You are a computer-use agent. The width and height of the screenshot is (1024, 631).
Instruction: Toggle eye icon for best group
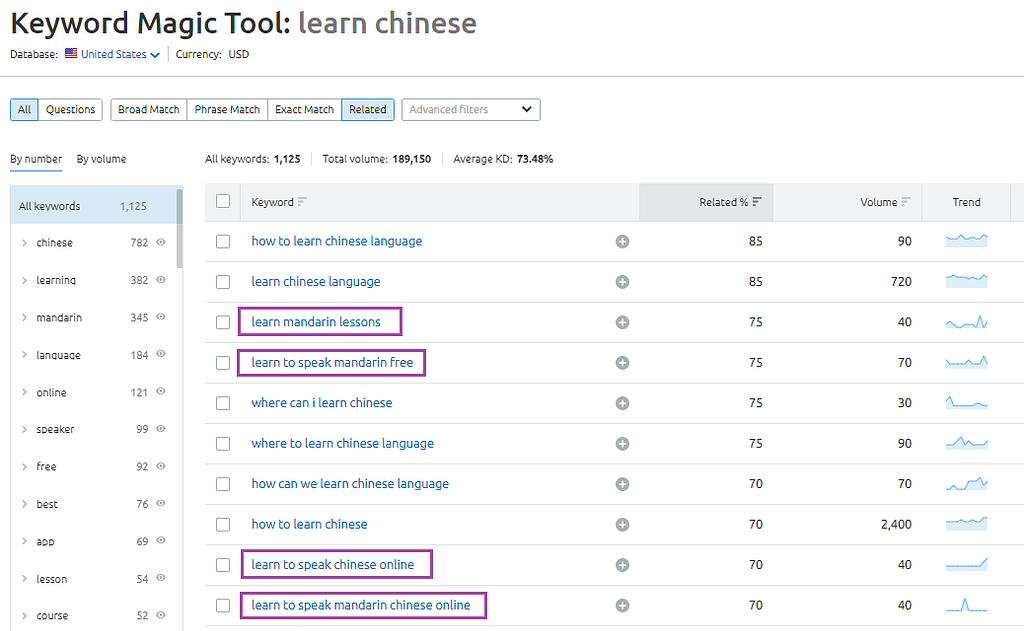161,503
